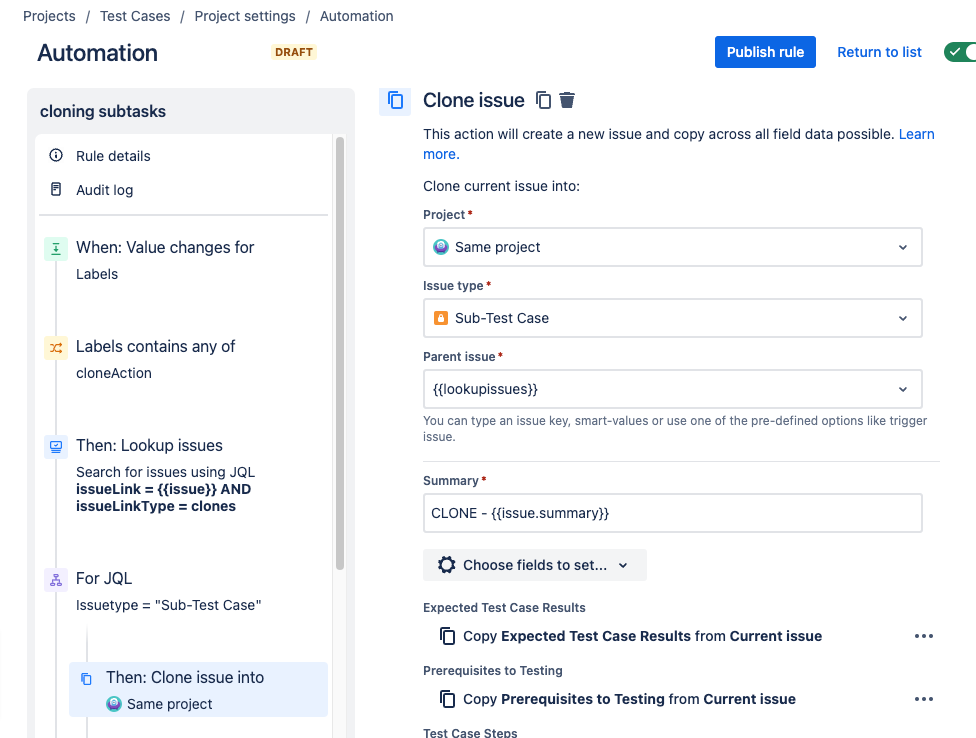Click Return to list link

[x=879, y=52]
